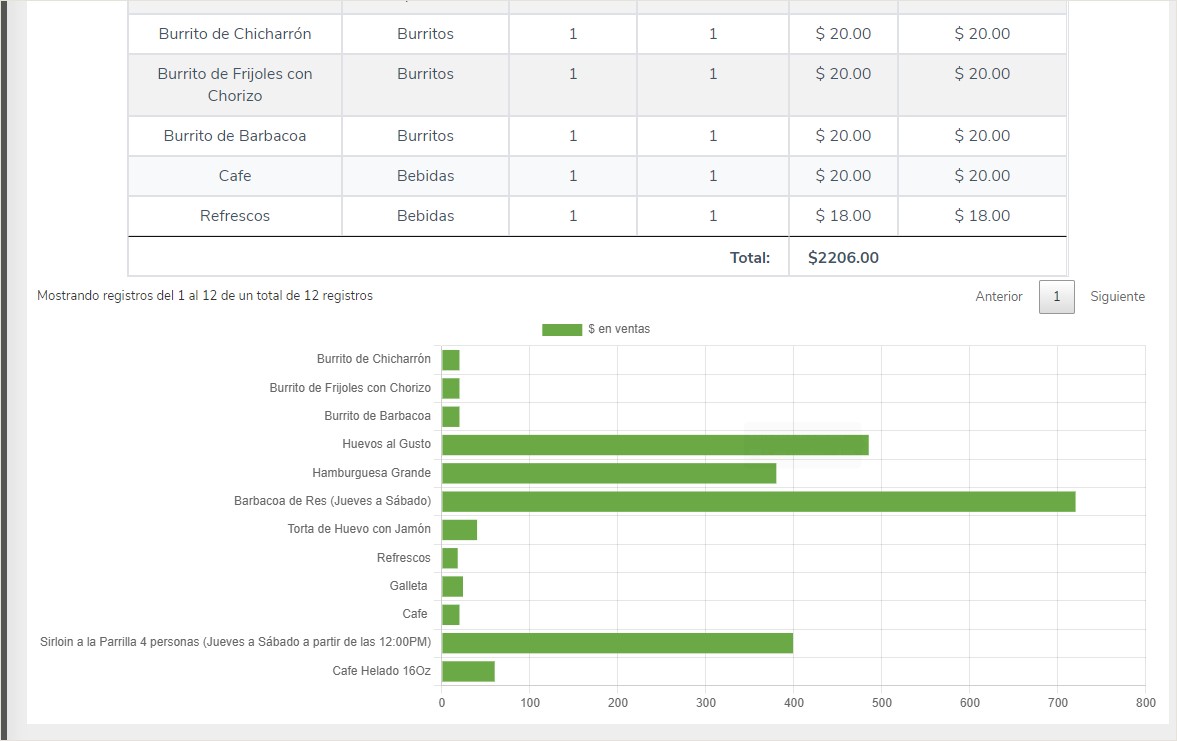Select the Sirloin a la Parrilla chart bar
1177x741 pixels.
[x=617, y=643]
